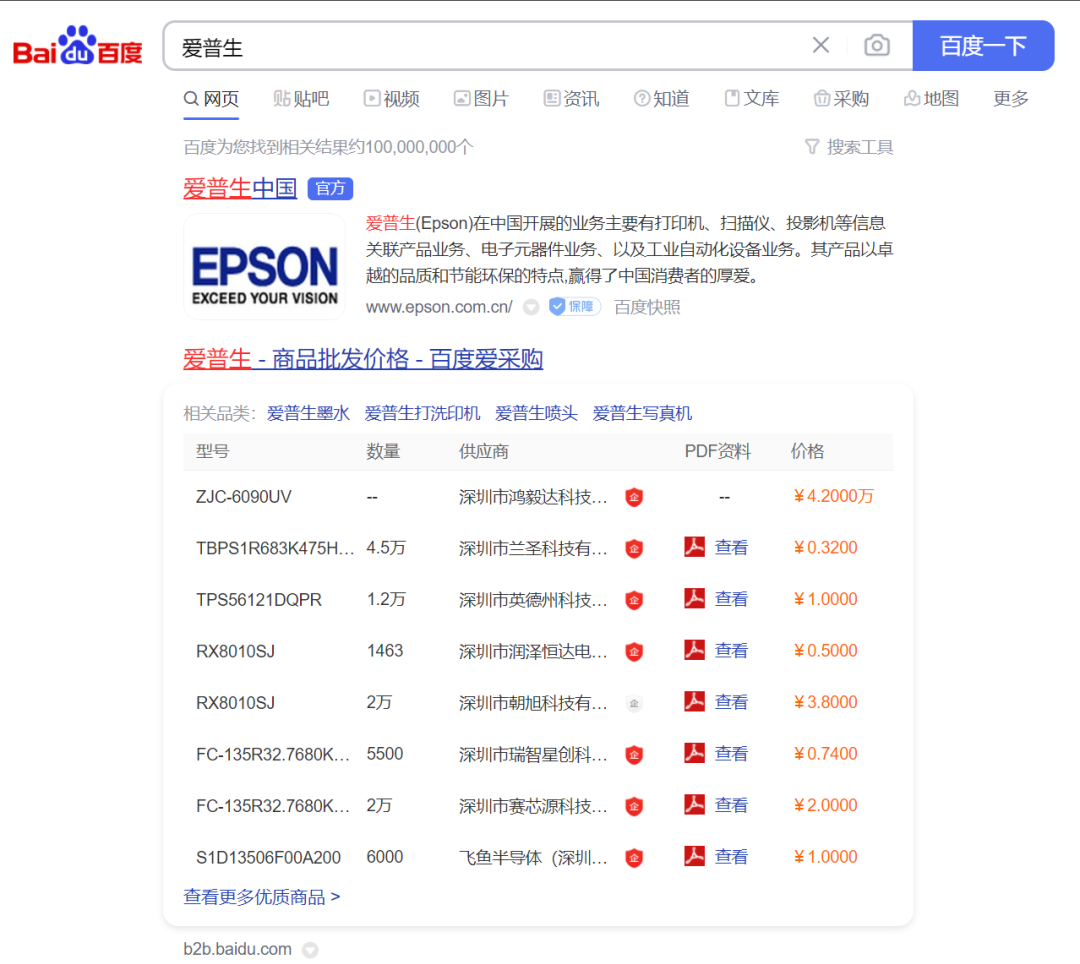Click the shield icon for 深圳市瑞智星创科
Screen dimensions: 1080x964
pyautogui.click(x=634, y=755)
